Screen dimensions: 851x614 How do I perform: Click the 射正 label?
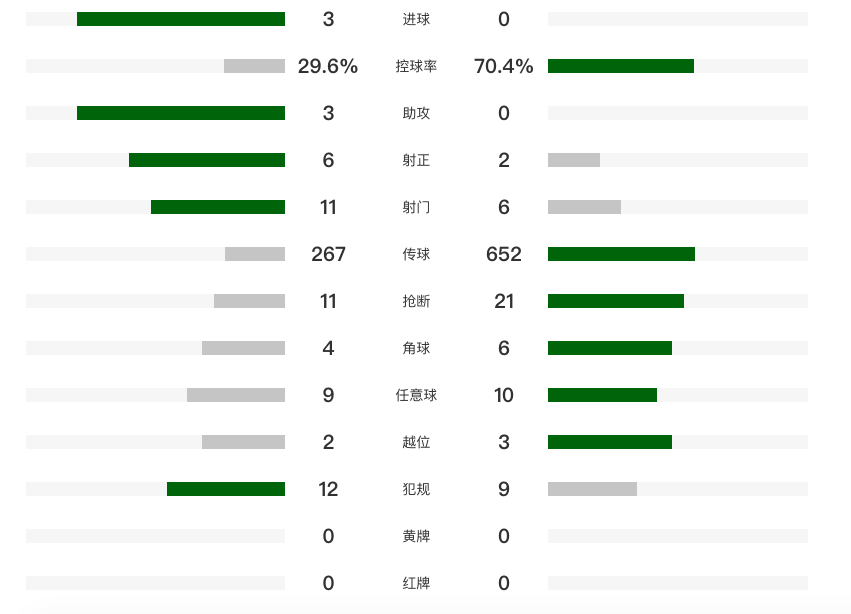click(x=416, y=160)
